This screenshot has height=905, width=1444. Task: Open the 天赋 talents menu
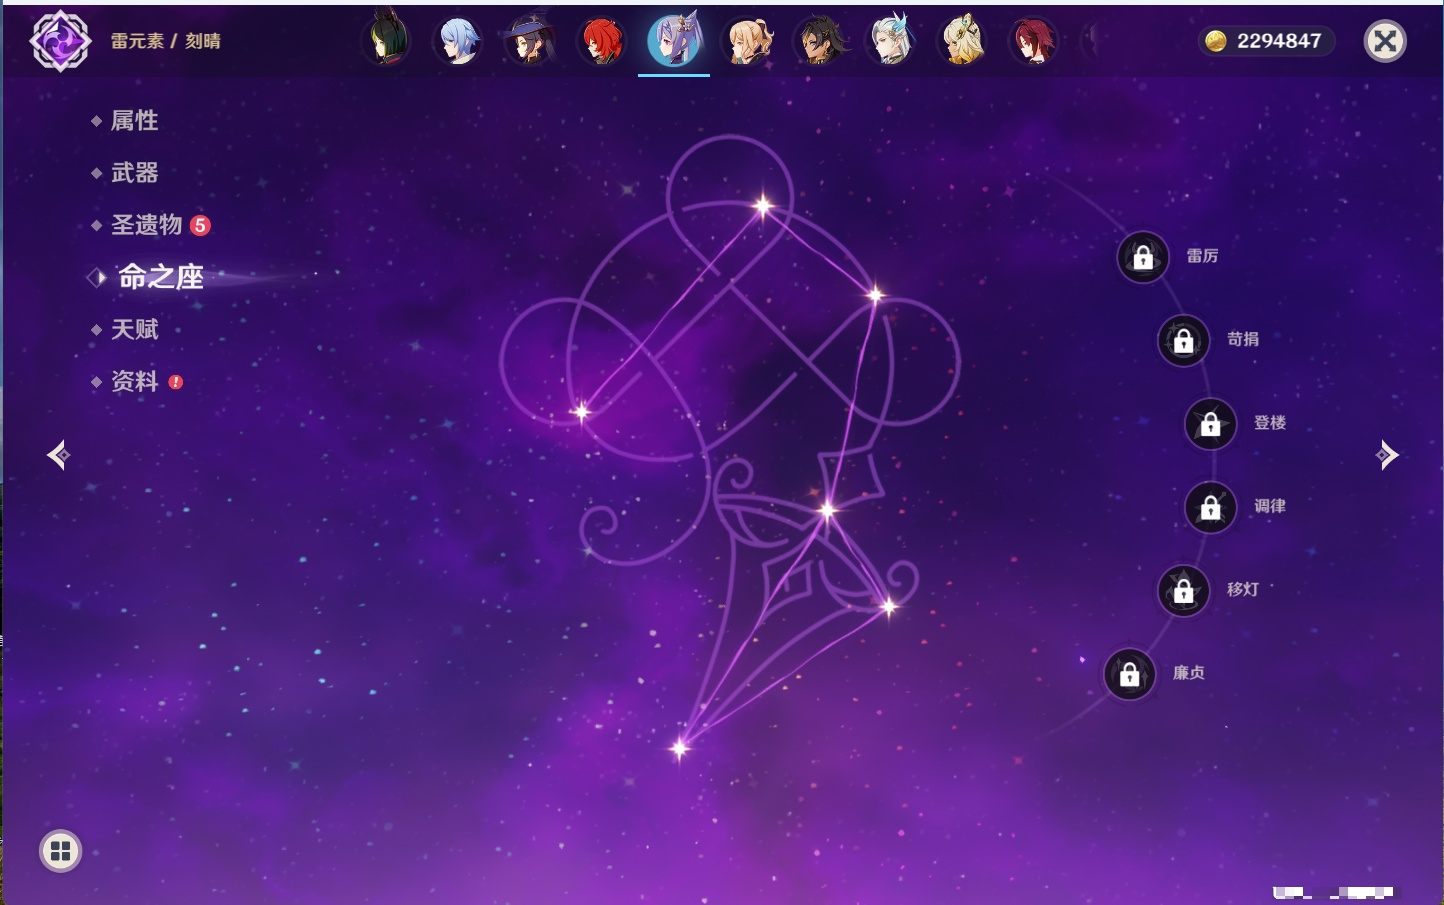click(134, 329)
